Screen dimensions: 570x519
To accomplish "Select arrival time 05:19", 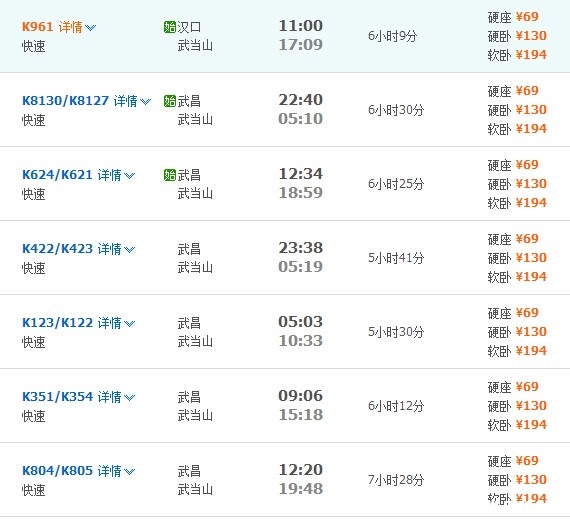I will 301,266.
